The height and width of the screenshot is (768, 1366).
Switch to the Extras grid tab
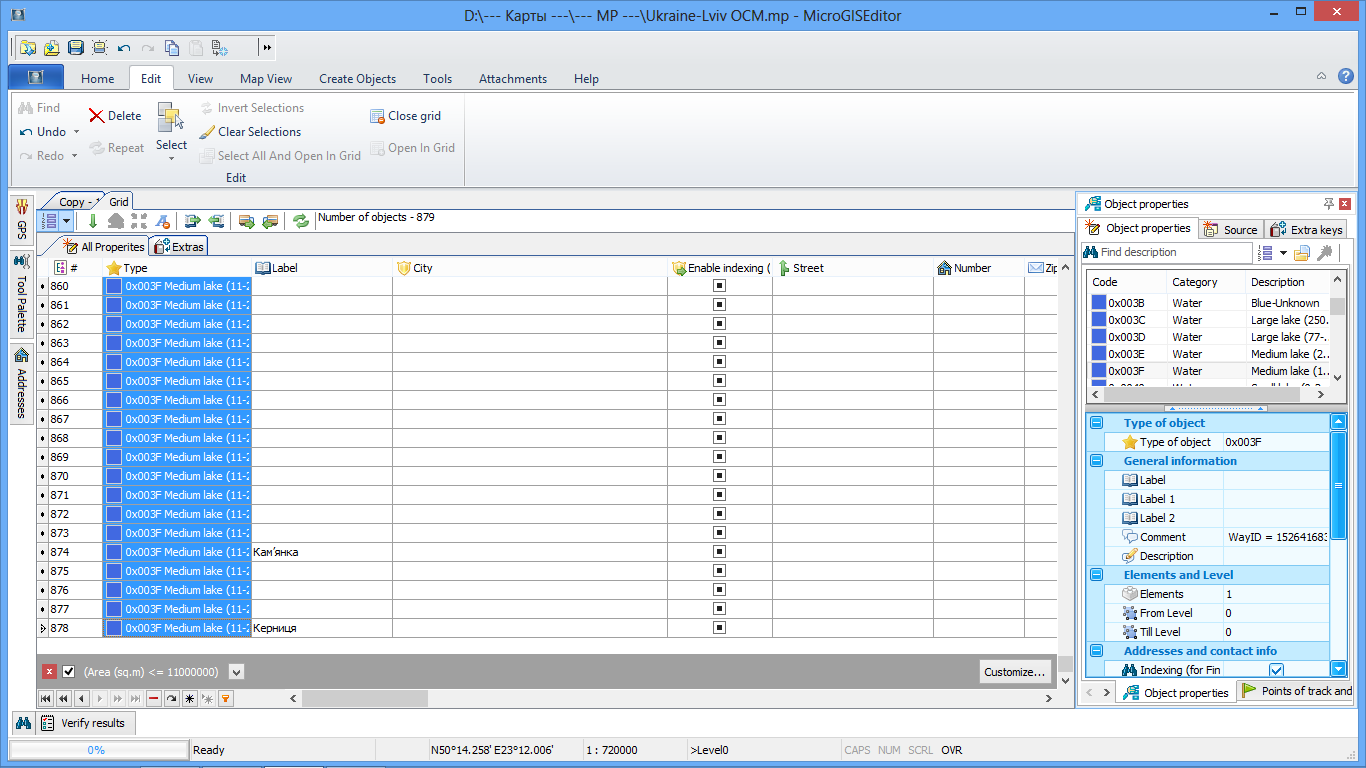(179, 247)
